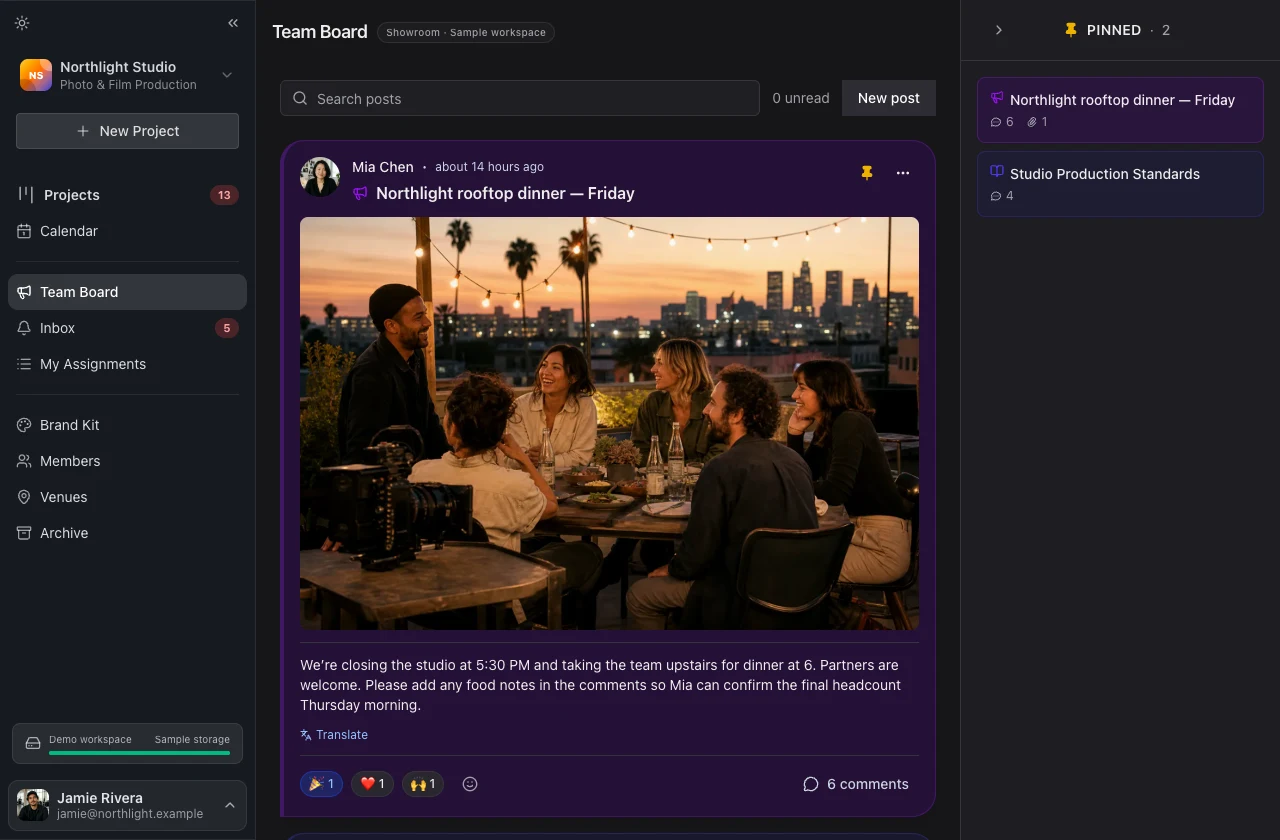Click the Projects count badge showing 13
This screenshot has height=840, width=1280.
coord(224,195)
